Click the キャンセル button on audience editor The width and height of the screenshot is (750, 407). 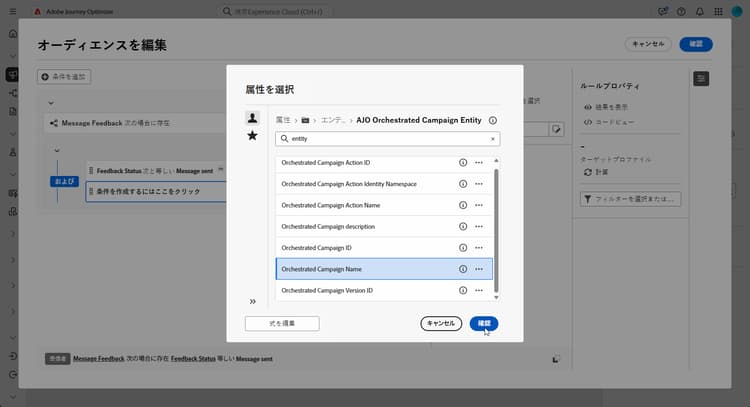(x=648, y=44)
